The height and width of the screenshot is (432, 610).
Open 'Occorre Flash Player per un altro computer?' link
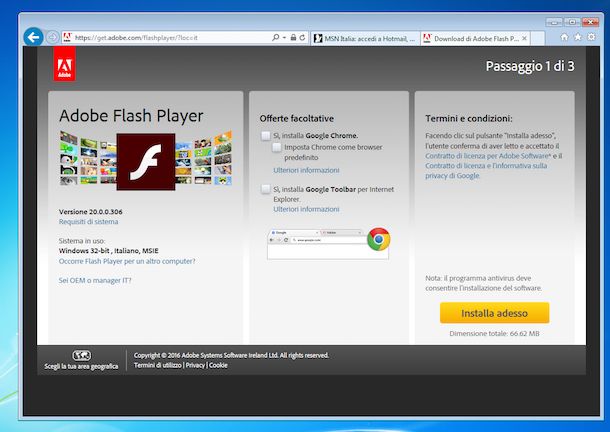tap(127, 261)
